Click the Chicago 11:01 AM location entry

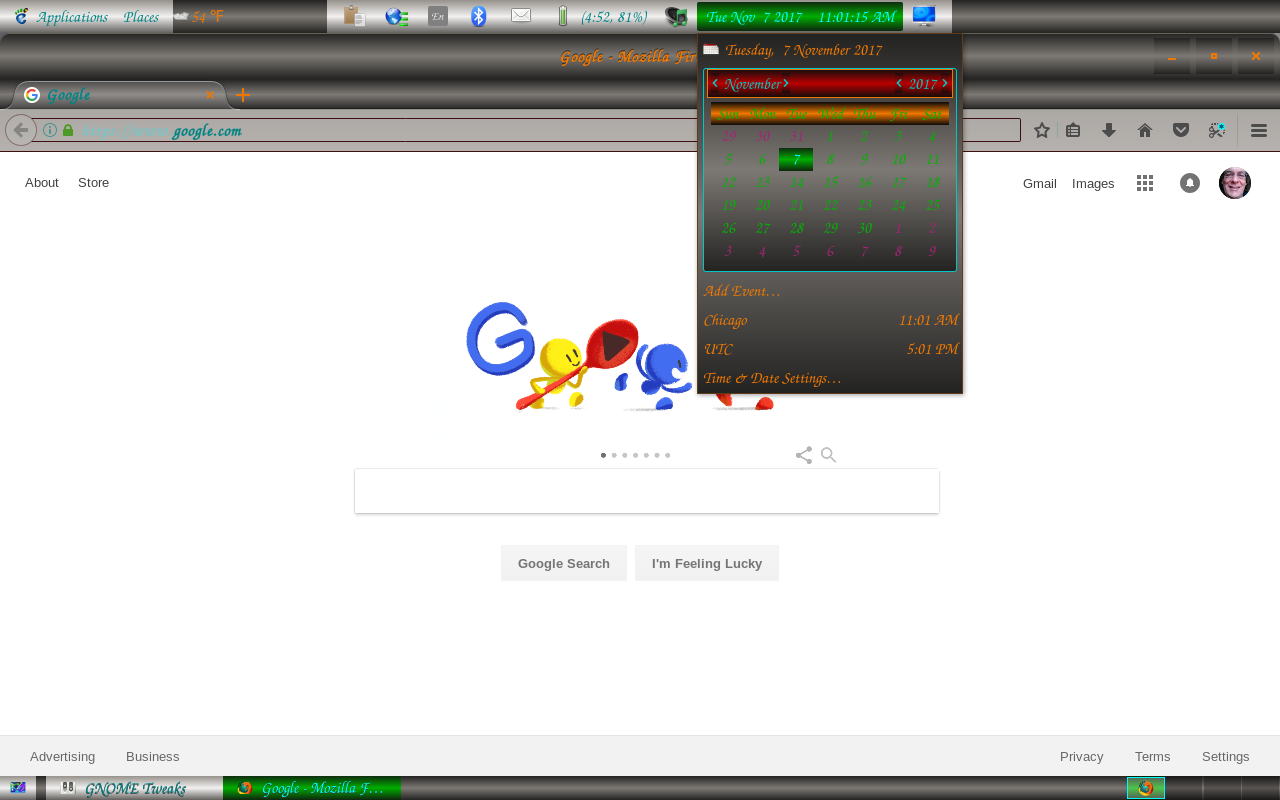point(830,320)
